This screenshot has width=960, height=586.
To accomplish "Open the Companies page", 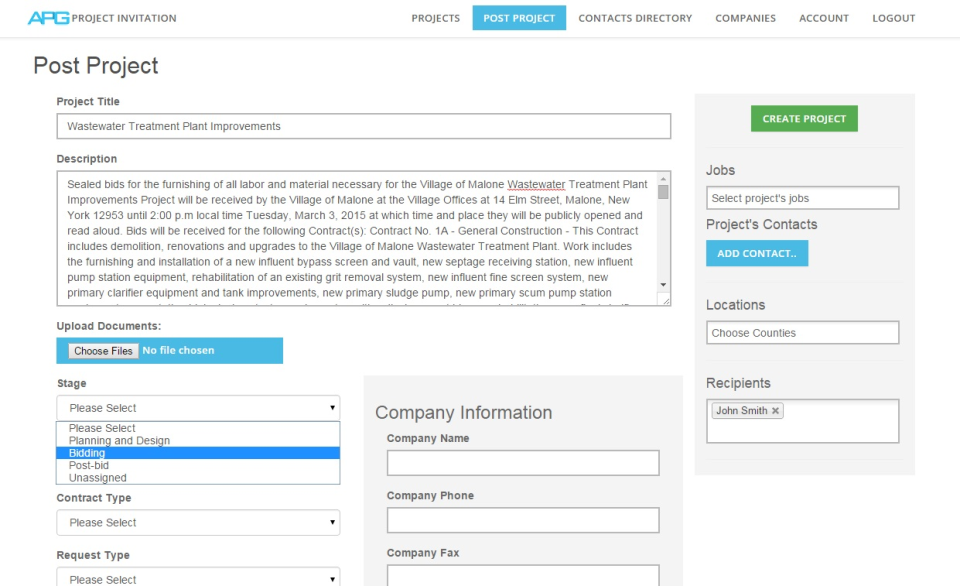I will (x=745, y=18).
